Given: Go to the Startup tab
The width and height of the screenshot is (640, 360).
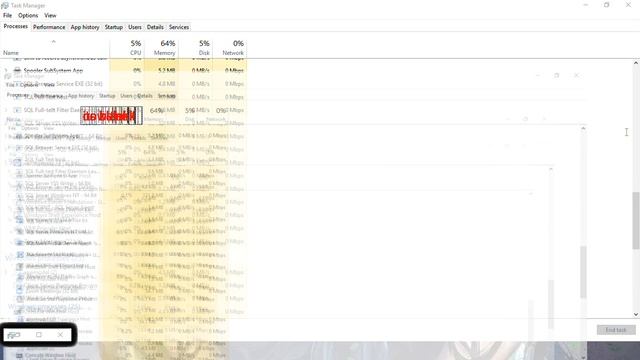Looking at the screenshot, I should point(113,27).
